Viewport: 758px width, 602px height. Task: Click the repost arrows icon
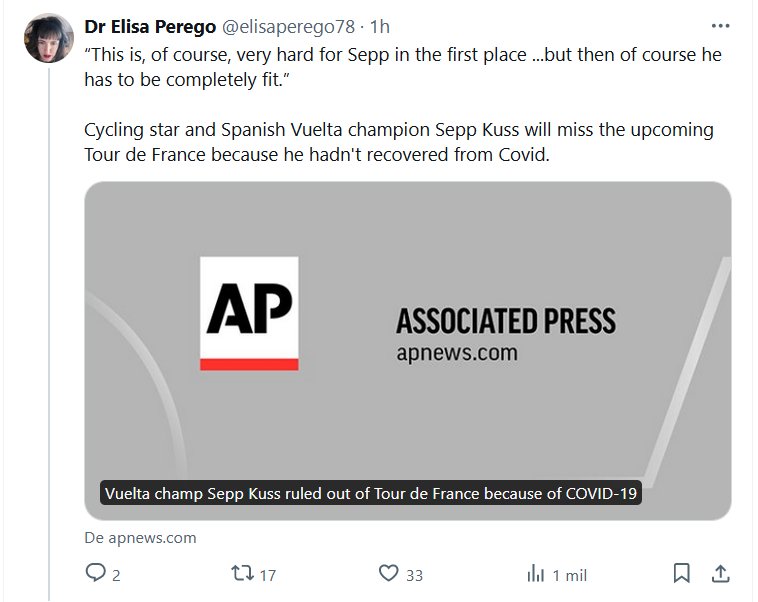(x=241, y=574)
